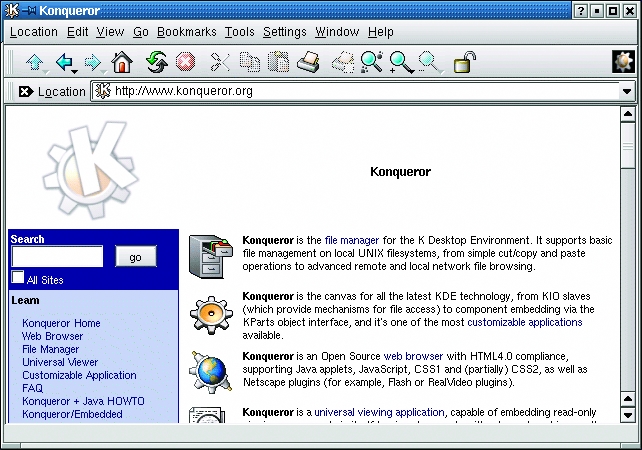
Task: Clear the location bar with the X button
Action: [x=25, y=92]
